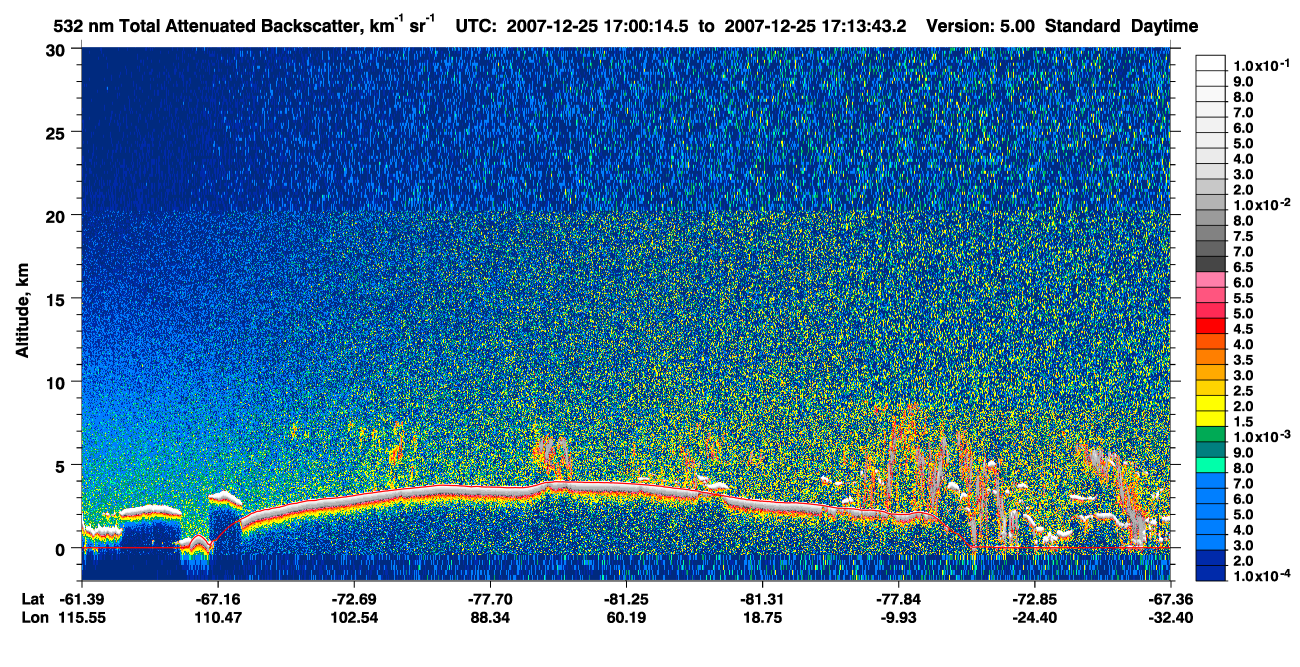Screen dimensions: 1300x667
Task: Select the 4.5 red colorbar swatch
Action: [x=1210, y=326]
